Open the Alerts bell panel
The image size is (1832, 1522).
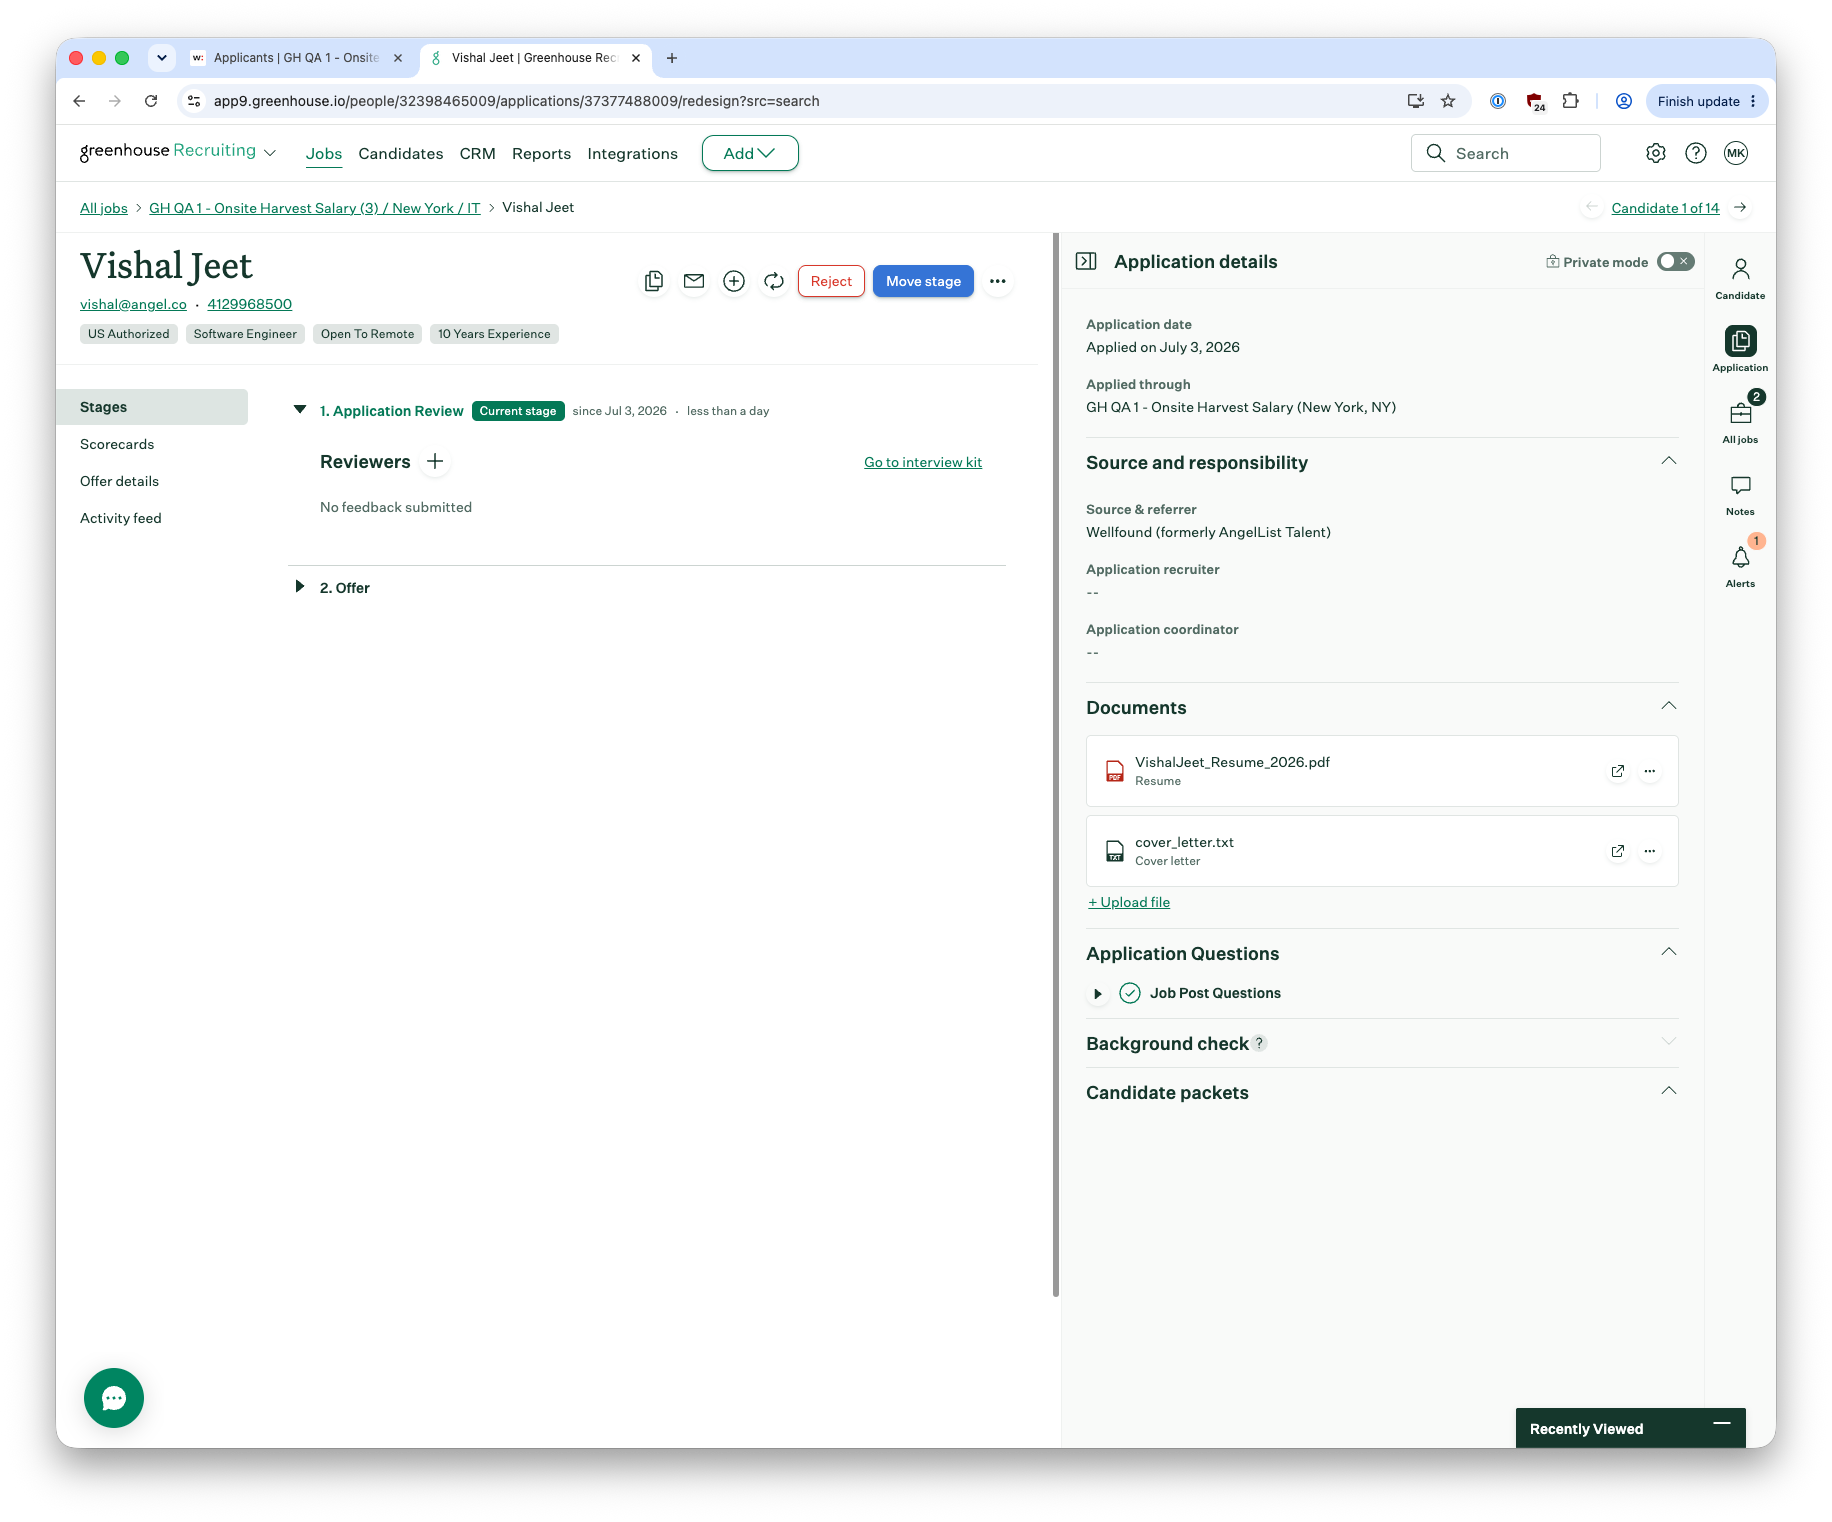[1740, 566]
